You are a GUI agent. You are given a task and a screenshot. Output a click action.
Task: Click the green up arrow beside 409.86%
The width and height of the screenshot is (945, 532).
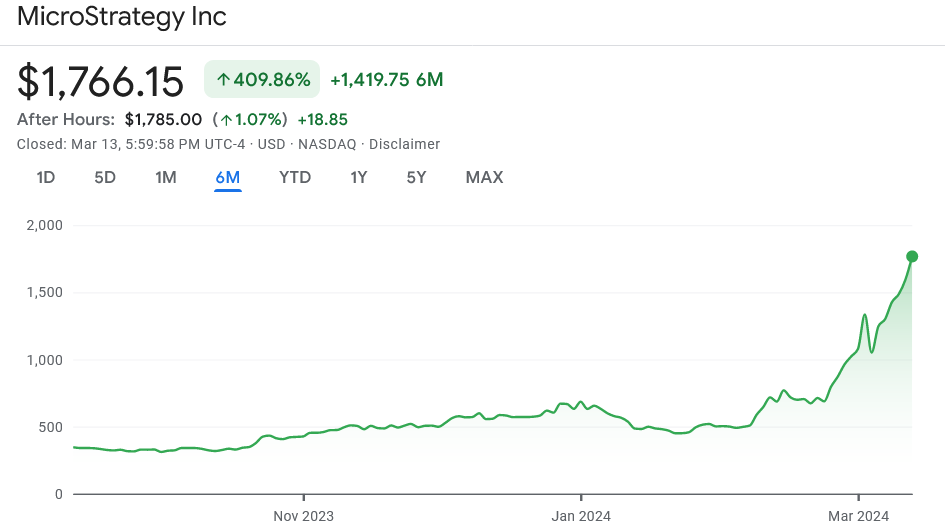pos(222,80)
